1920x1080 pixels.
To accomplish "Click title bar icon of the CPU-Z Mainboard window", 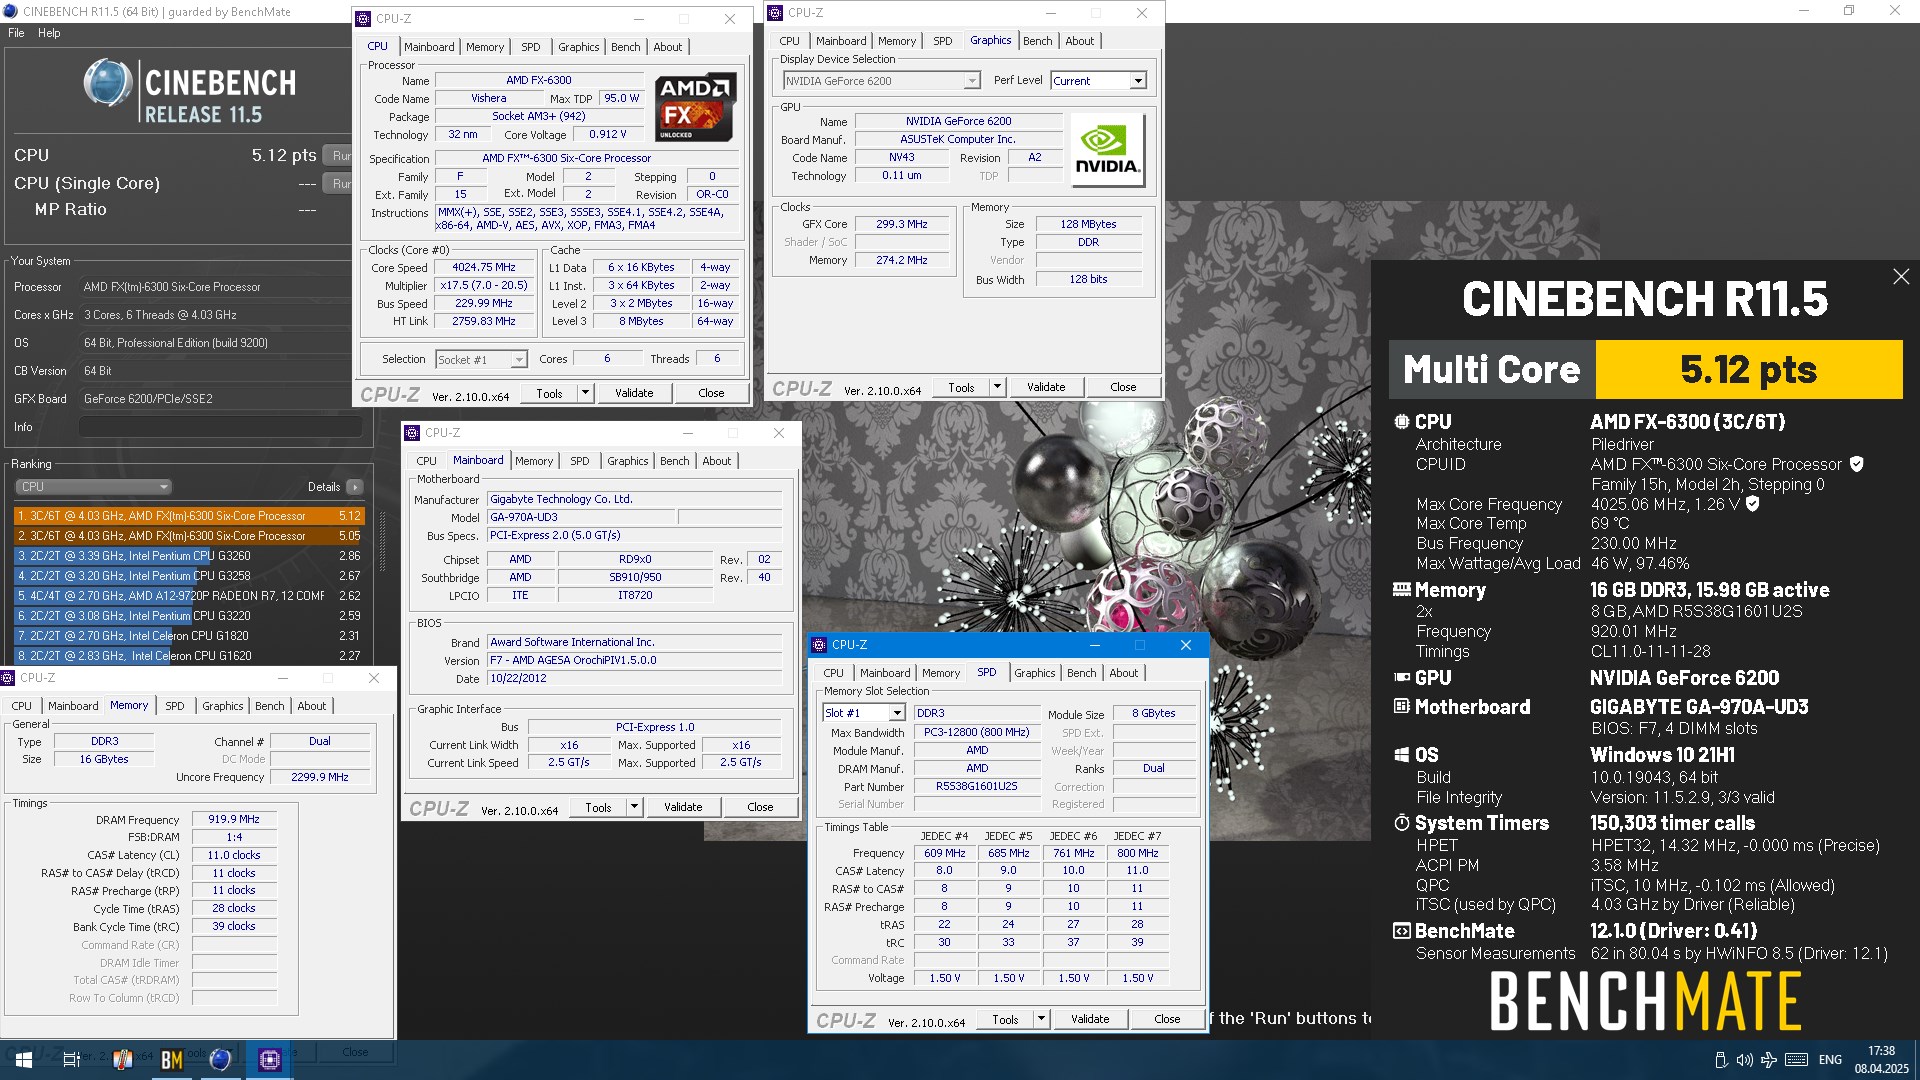I will pyautogui.click(x=413, y=433).
